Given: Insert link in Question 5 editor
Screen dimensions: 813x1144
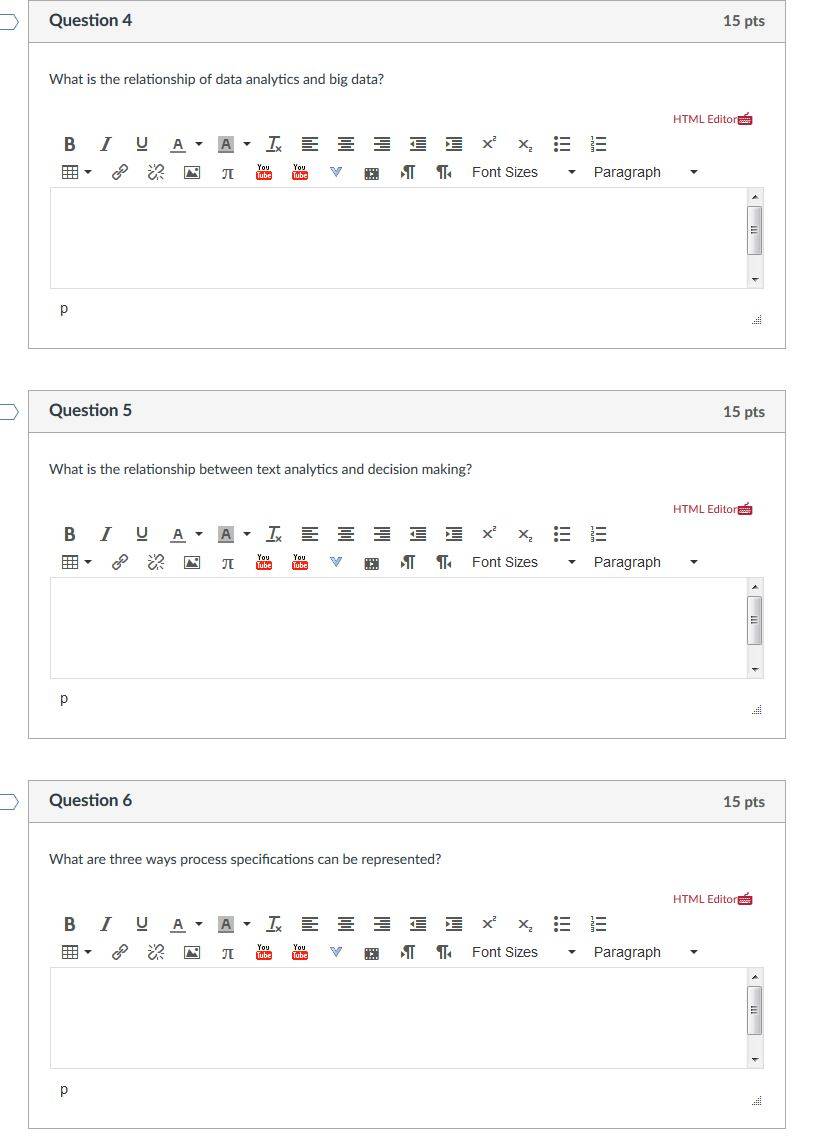Looking at the screenshot, I should pyautogui.click(x=120, y=563).
